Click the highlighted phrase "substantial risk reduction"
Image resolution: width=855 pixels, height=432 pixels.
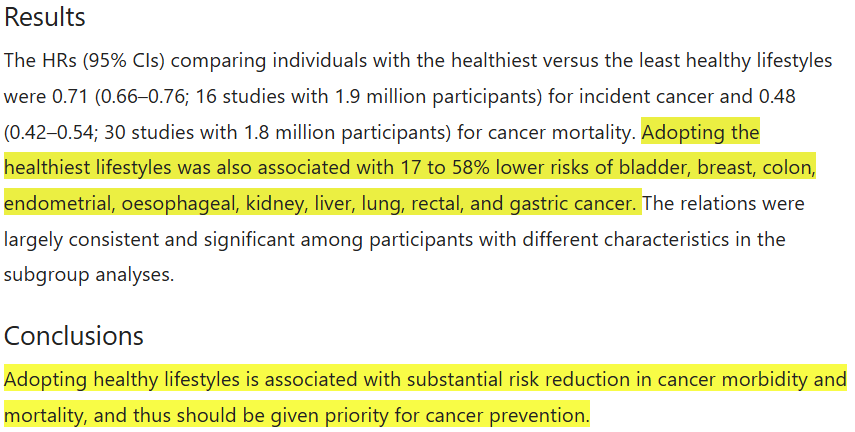[467, 380]
